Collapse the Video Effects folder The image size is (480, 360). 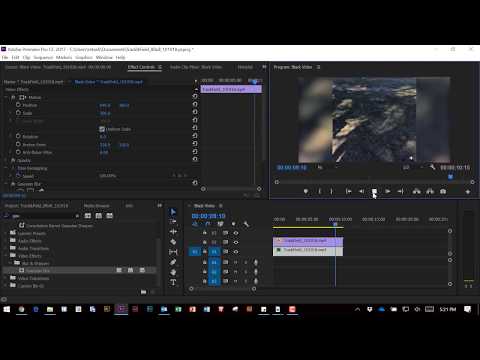(x=6, y=256)
